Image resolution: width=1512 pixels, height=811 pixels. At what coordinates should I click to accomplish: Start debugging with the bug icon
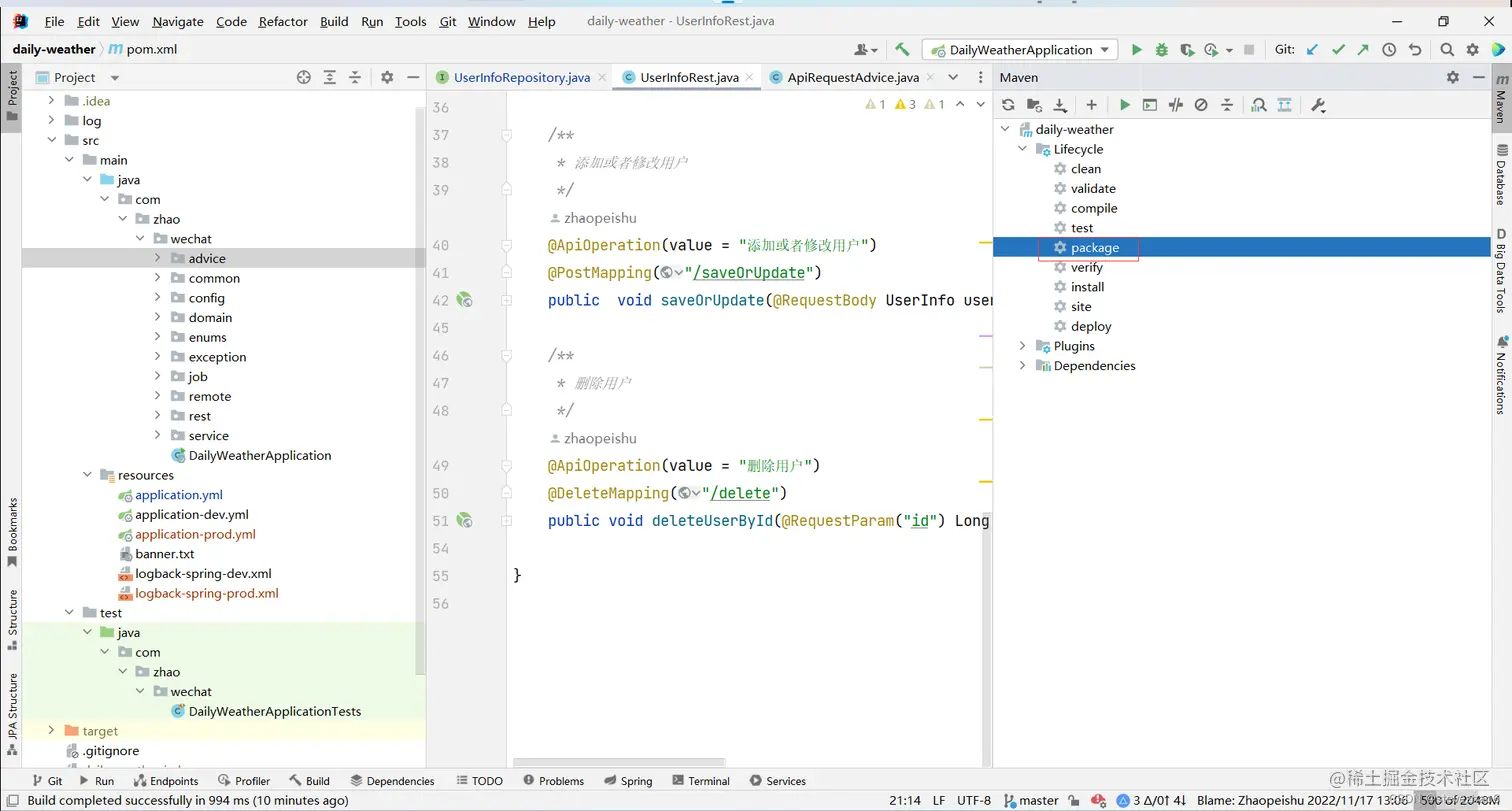click(1161, 49)
